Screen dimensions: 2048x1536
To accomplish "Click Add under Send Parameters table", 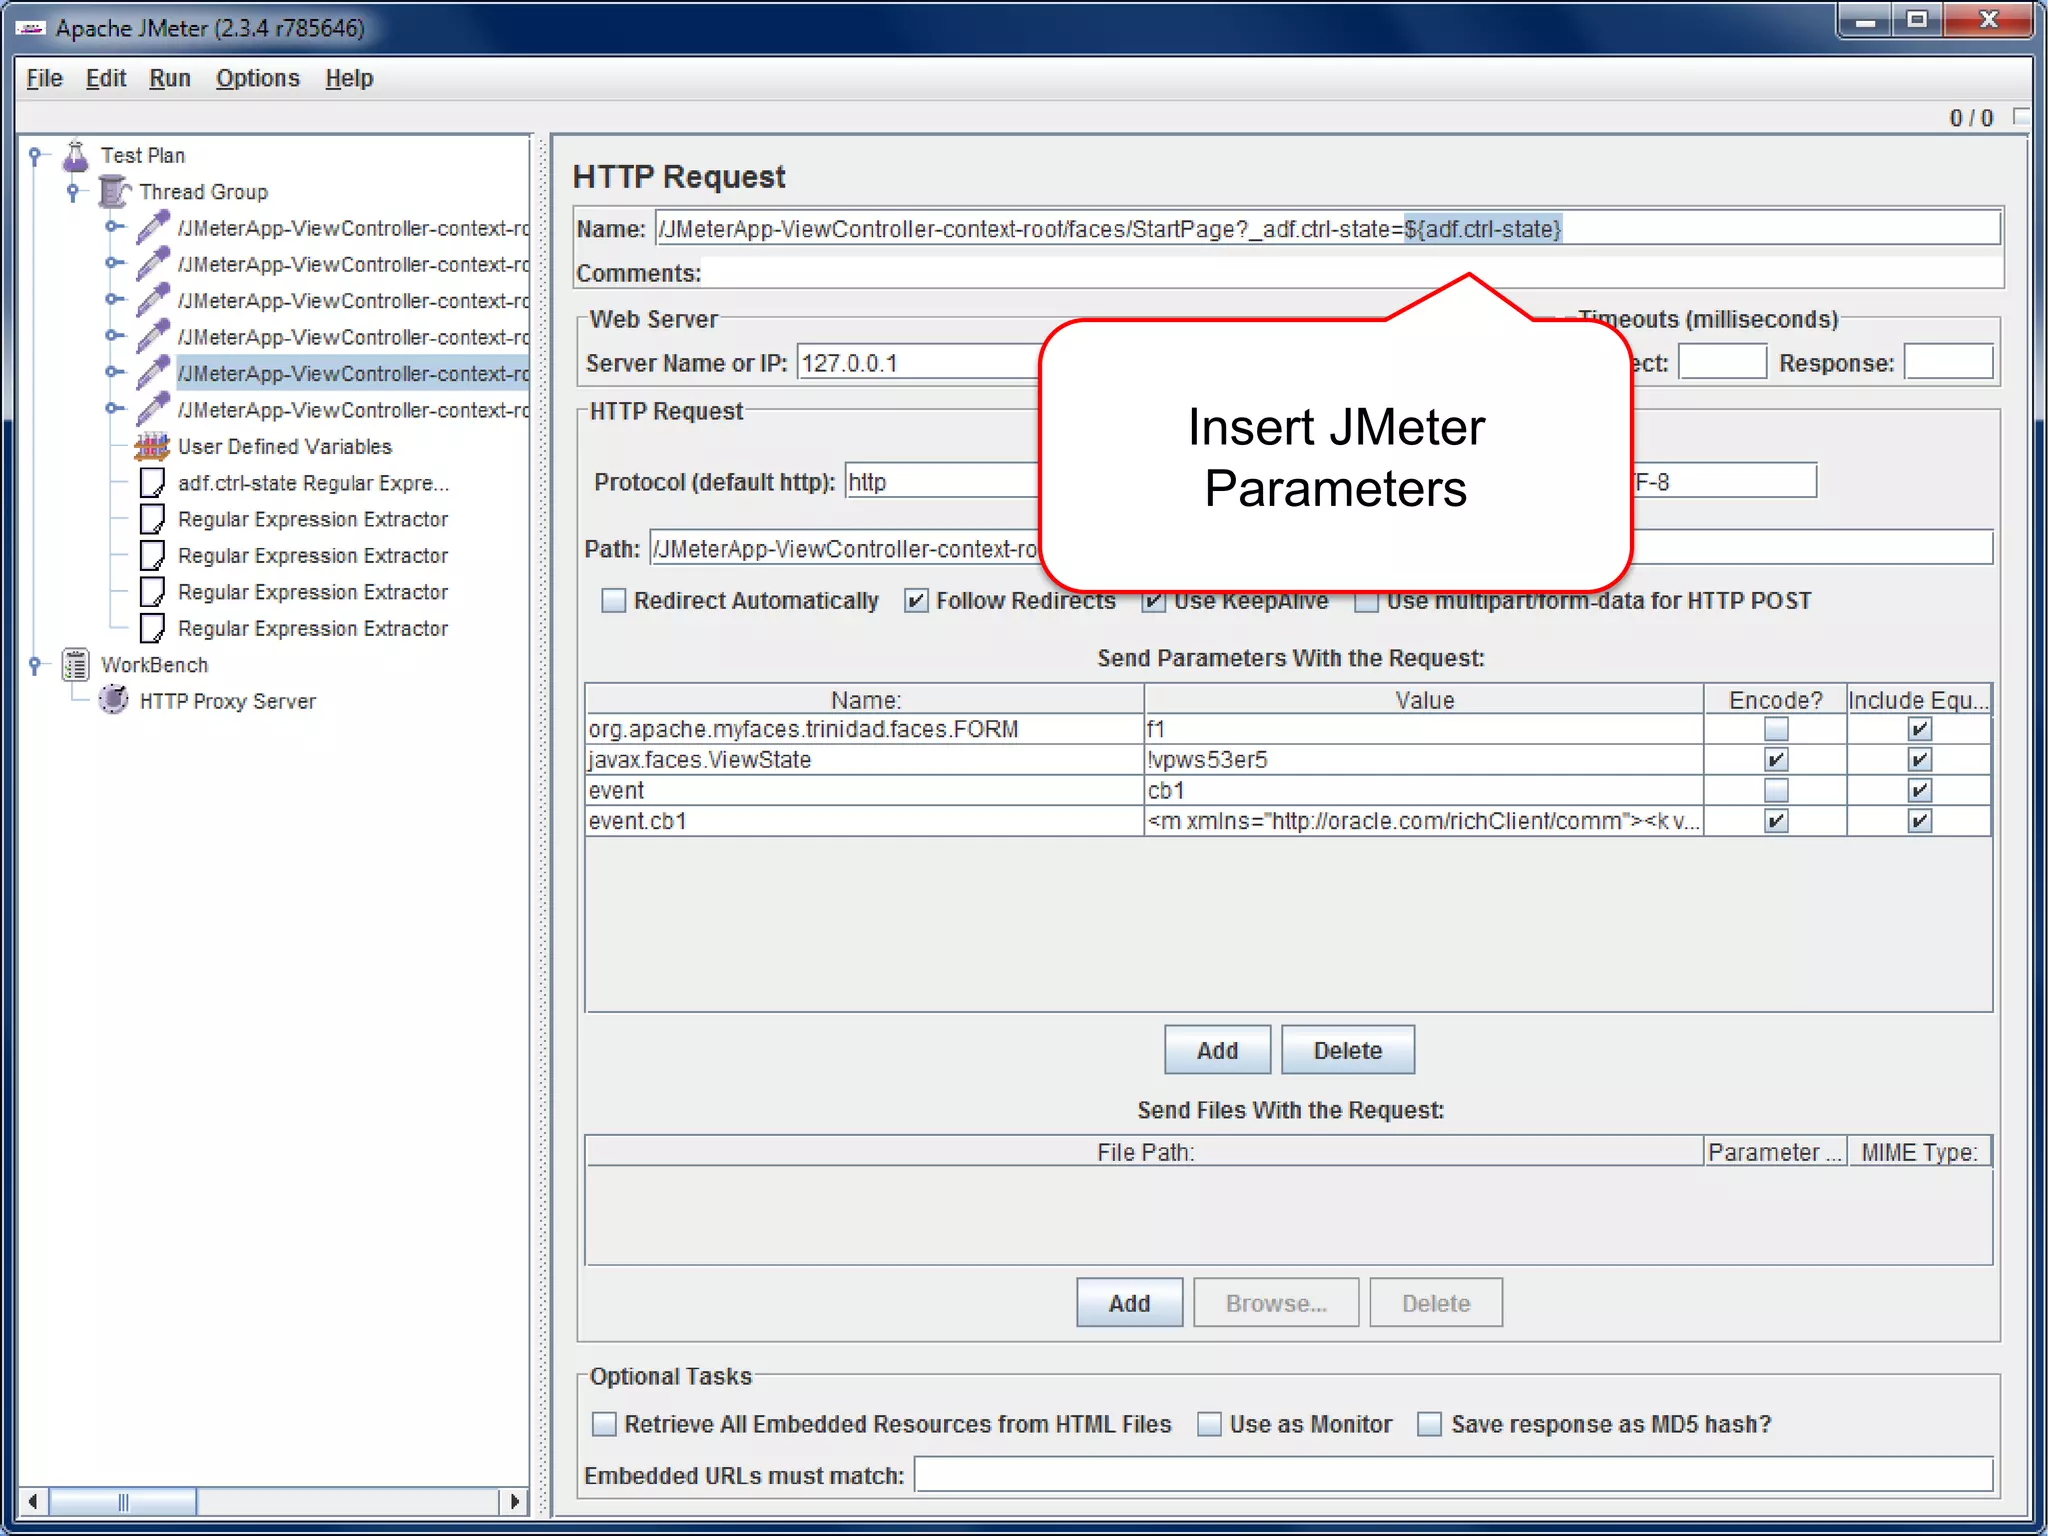I will click(x=1217, y=1050).
